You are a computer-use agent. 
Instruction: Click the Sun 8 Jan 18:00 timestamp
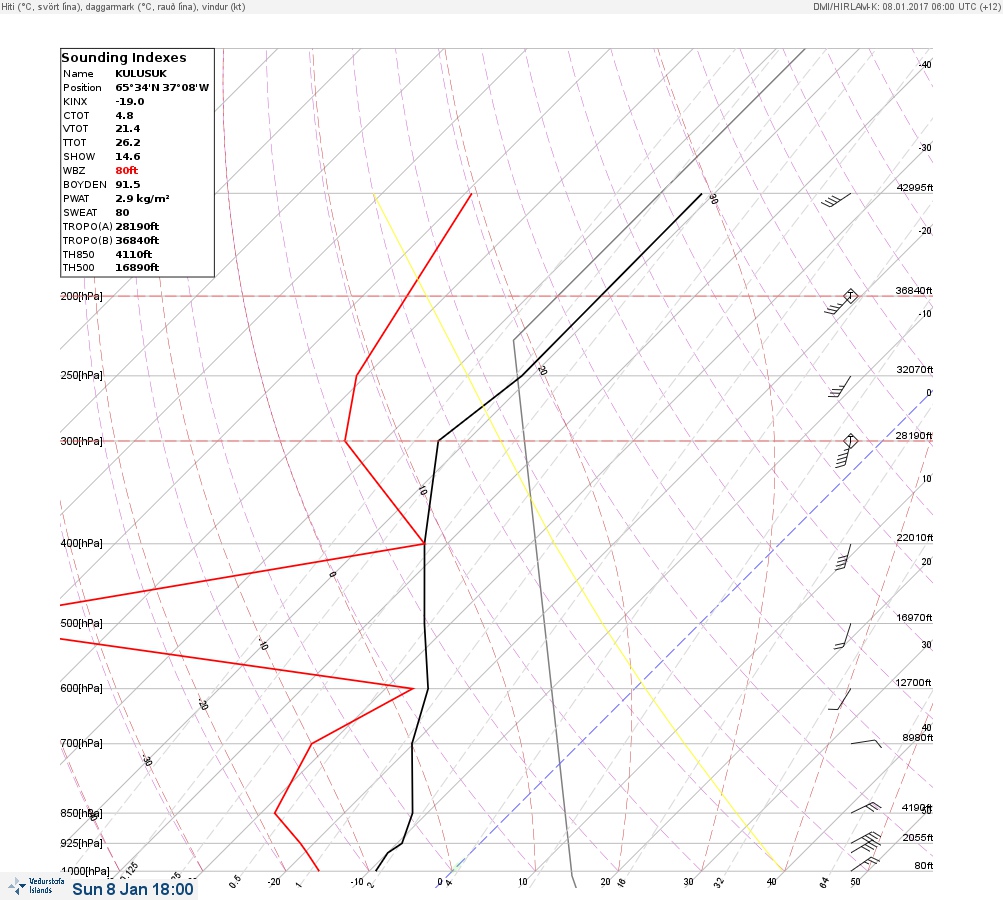click(x=133, y=889)
